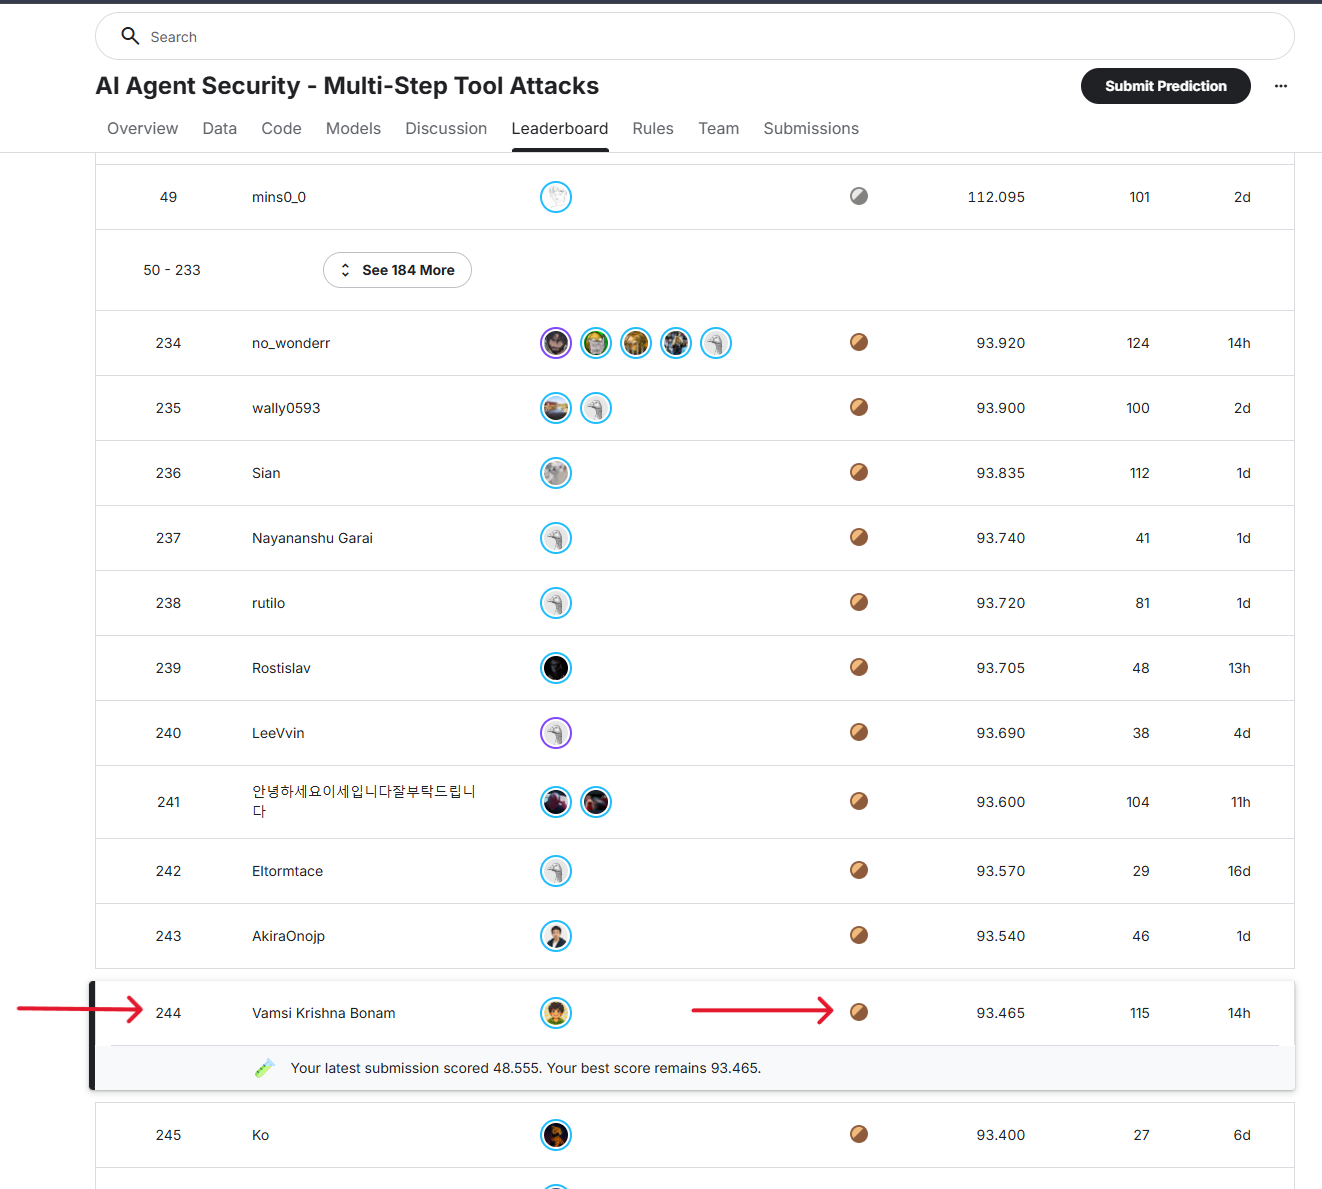Click bronze medal in no_wonderr row

pyautogui.click(x=859, y=342)
